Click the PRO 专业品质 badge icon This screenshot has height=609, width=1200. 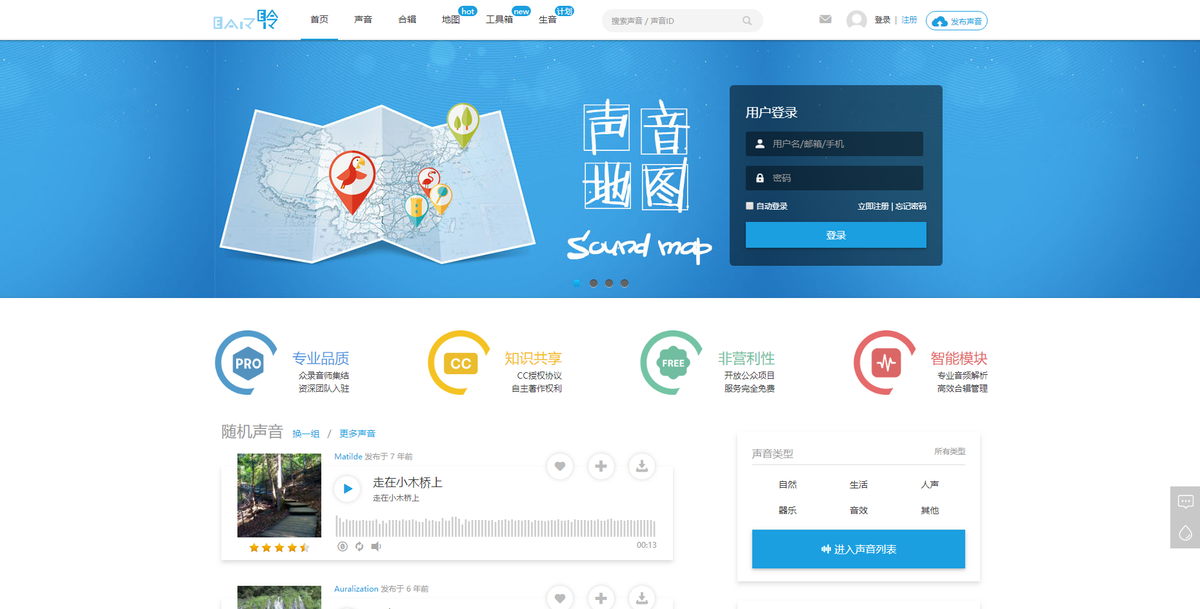click(244, 362)
